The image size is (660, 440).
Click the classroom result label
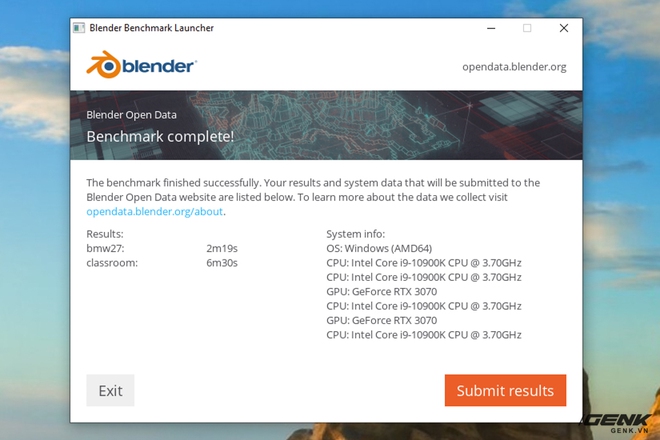(112, 263)
